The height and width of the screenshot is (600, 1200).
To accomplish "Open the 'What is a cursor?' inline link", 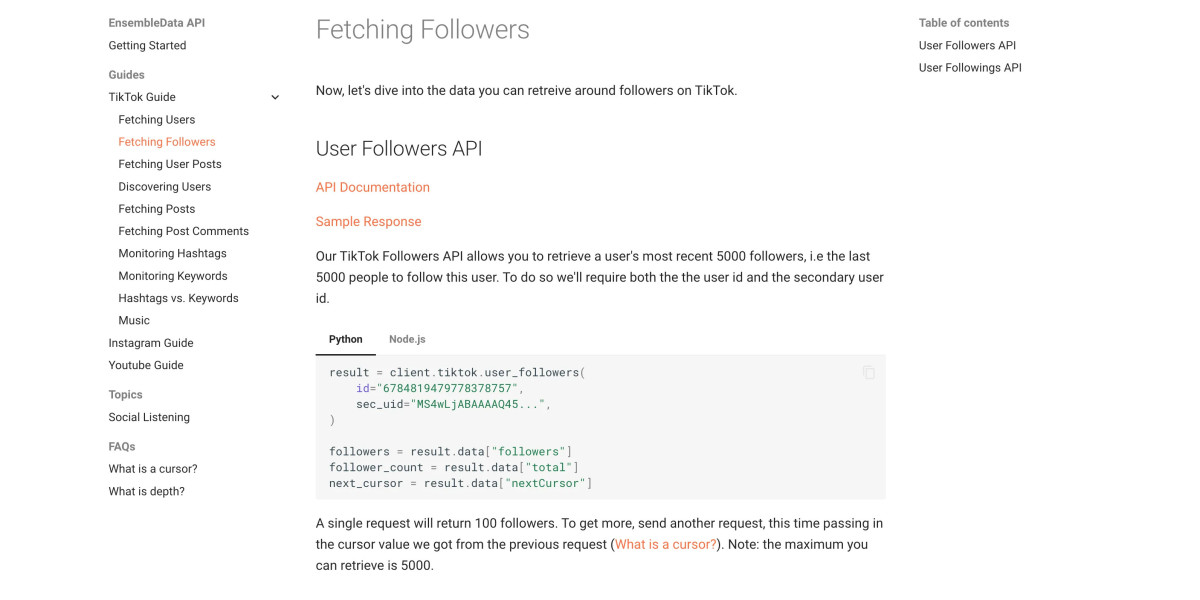I will pos(664,544).
